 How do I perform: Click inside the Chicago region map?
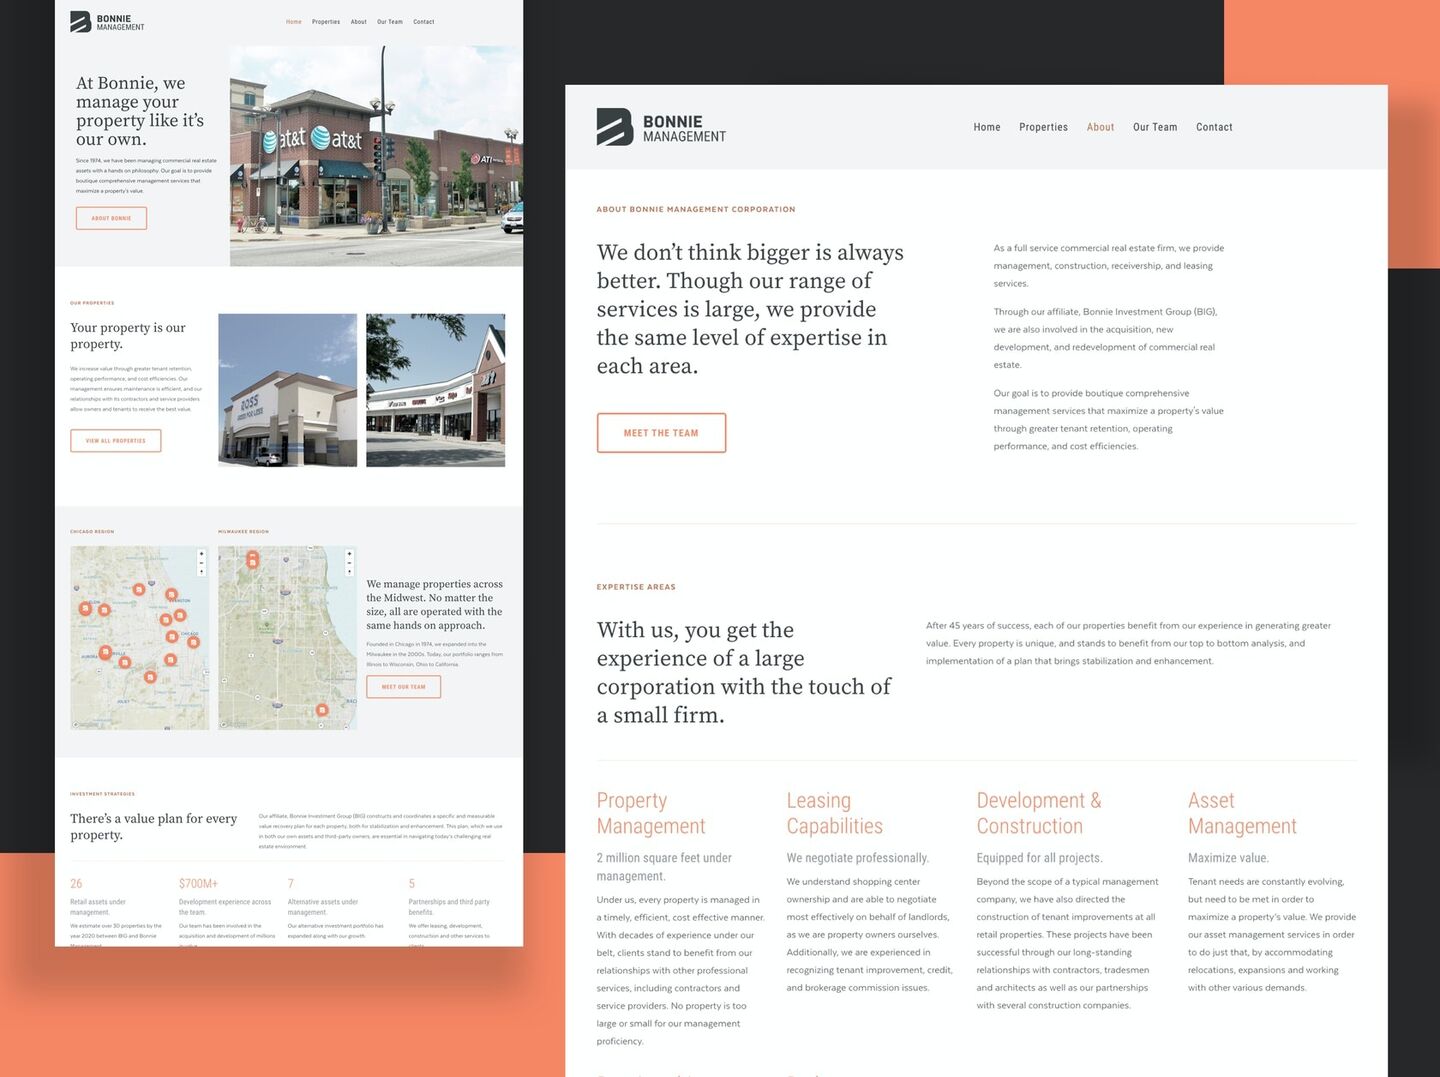pos(140,638)
